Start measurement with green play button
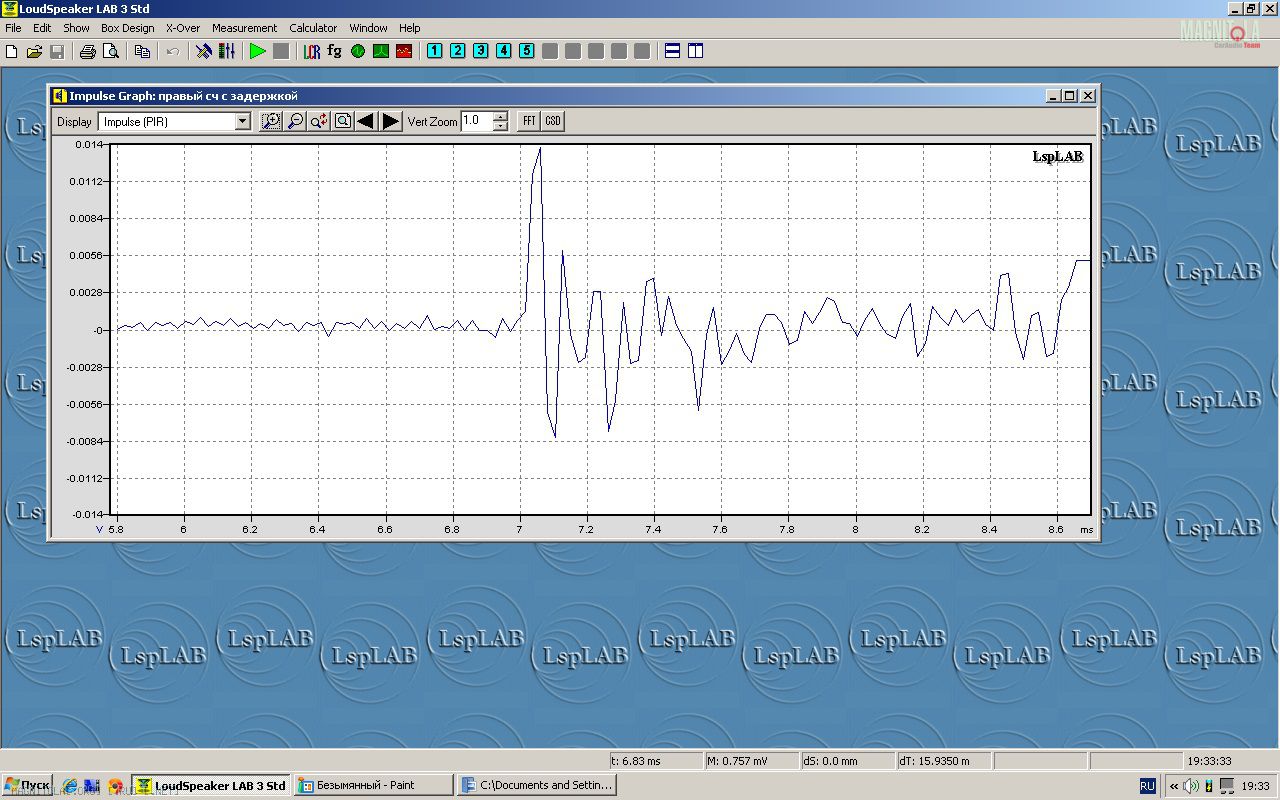Viewport: 1280px width, 800px height. [x=258, y=51]
